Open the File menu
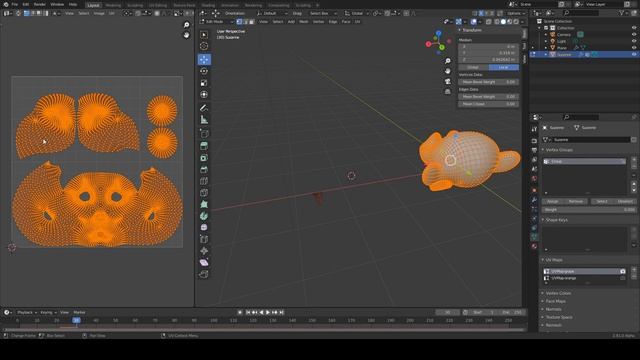640x360 pixels. pyautogui.click(x=15, y=4)
